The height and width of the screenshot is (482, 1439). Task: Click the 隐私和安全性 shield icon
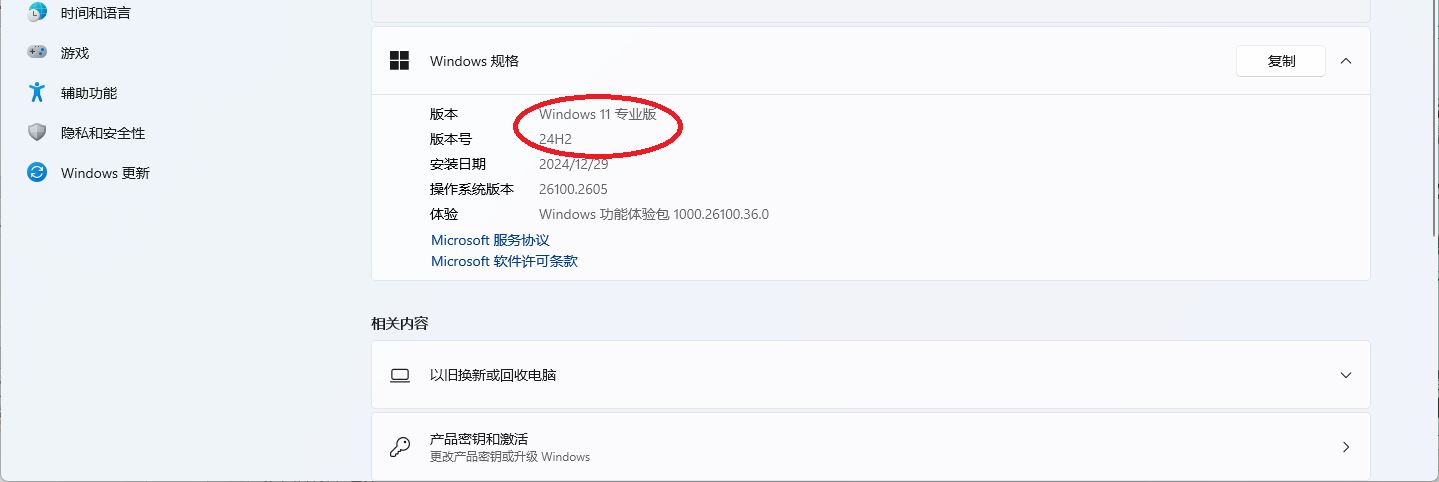point(37,132)
